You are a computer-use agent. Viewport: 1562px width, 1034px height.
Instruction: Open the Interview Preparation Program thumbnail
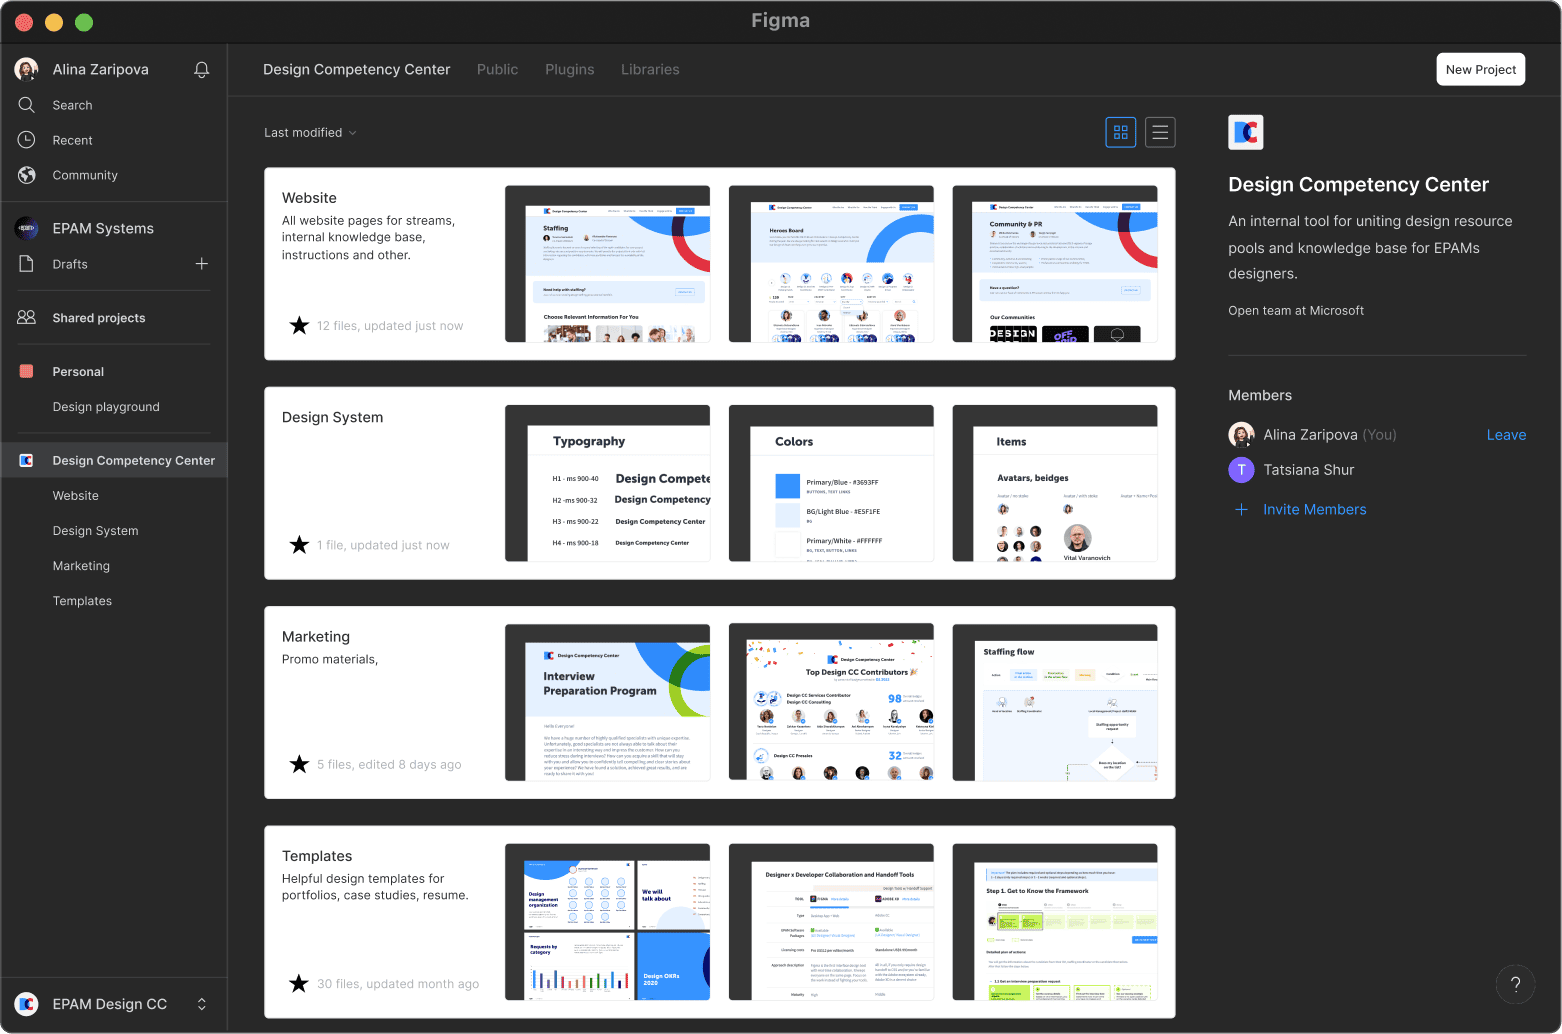[x=607, y=702]
